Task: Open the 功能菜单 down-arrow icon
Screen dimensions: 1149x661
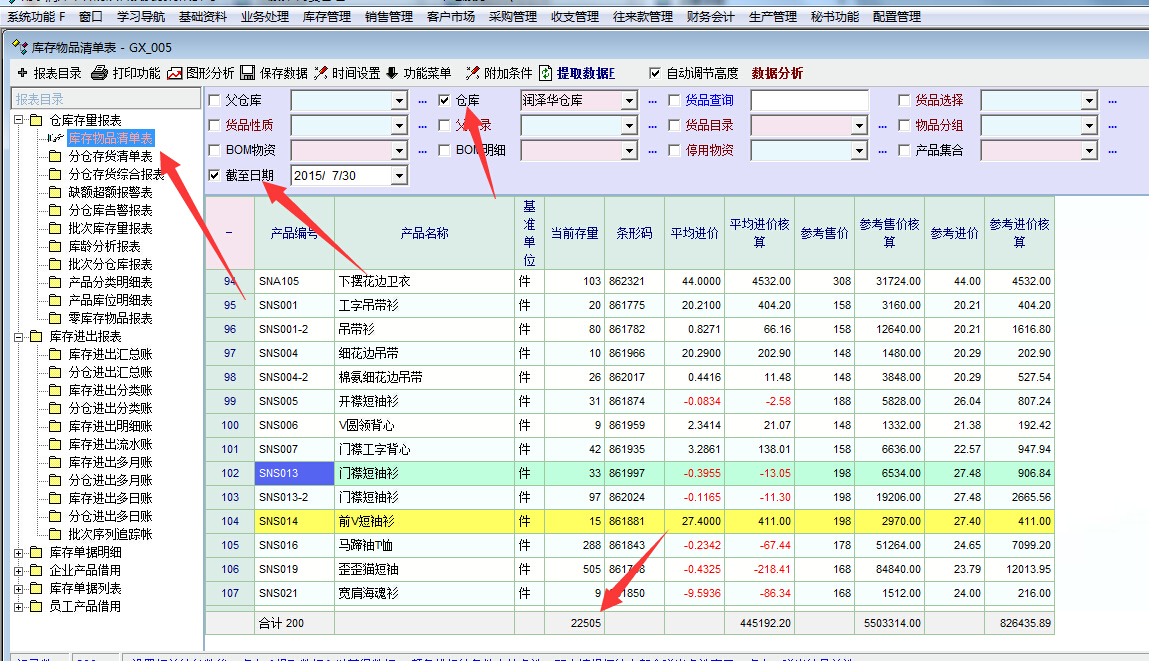Action: pos(392,73)
